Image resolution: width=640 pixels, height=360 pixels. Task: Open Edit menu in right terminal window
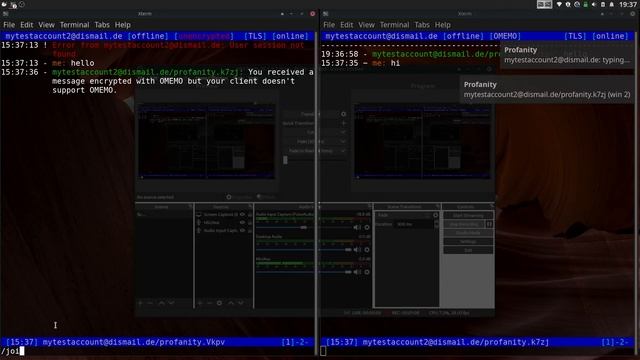click(x=347, y=25)
